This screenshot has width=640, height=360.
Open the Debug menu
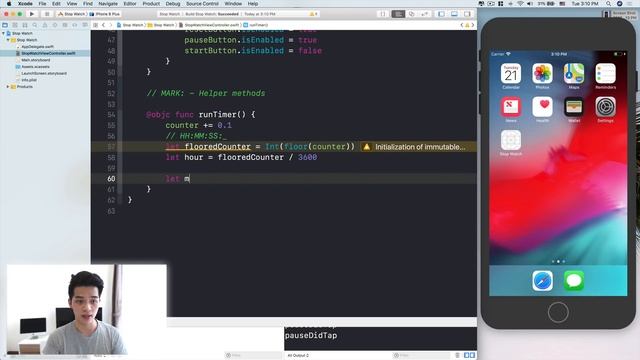point(173,4)
